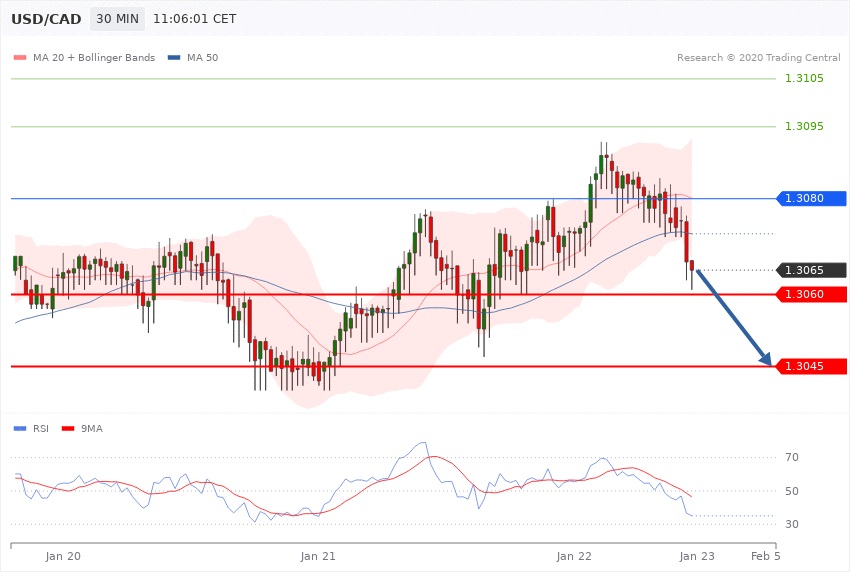Click the Jan 21 date label
The width and height of the screenshot is (850, 576).
pos(318,555)
